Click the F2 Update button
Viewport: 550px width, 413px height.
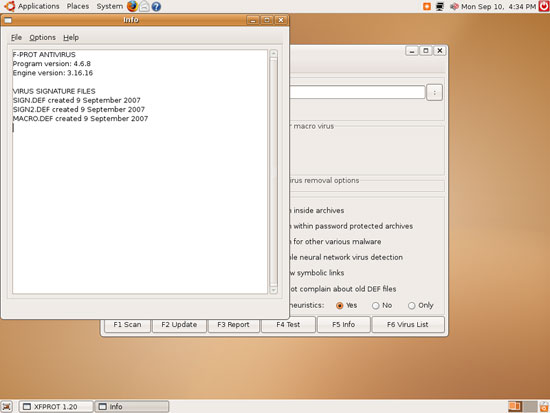[x=179, y=325]
